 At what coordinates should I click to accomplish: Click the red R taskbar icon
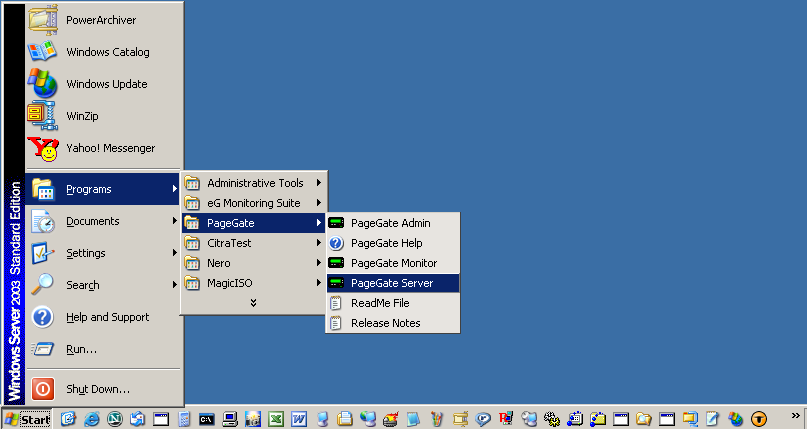pos(506,418)
